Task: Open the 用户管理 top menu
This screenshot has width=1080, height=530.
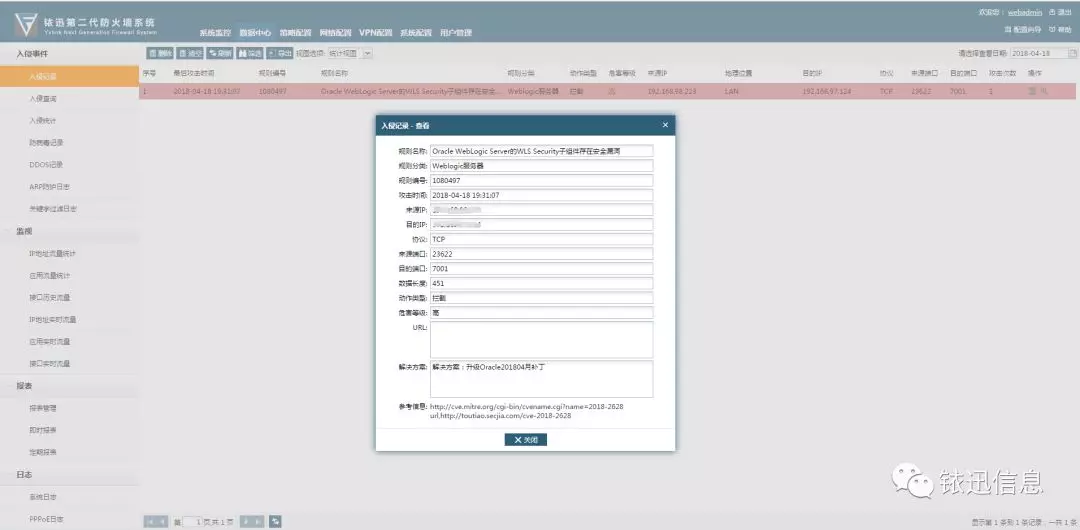Action: (455, 32)
